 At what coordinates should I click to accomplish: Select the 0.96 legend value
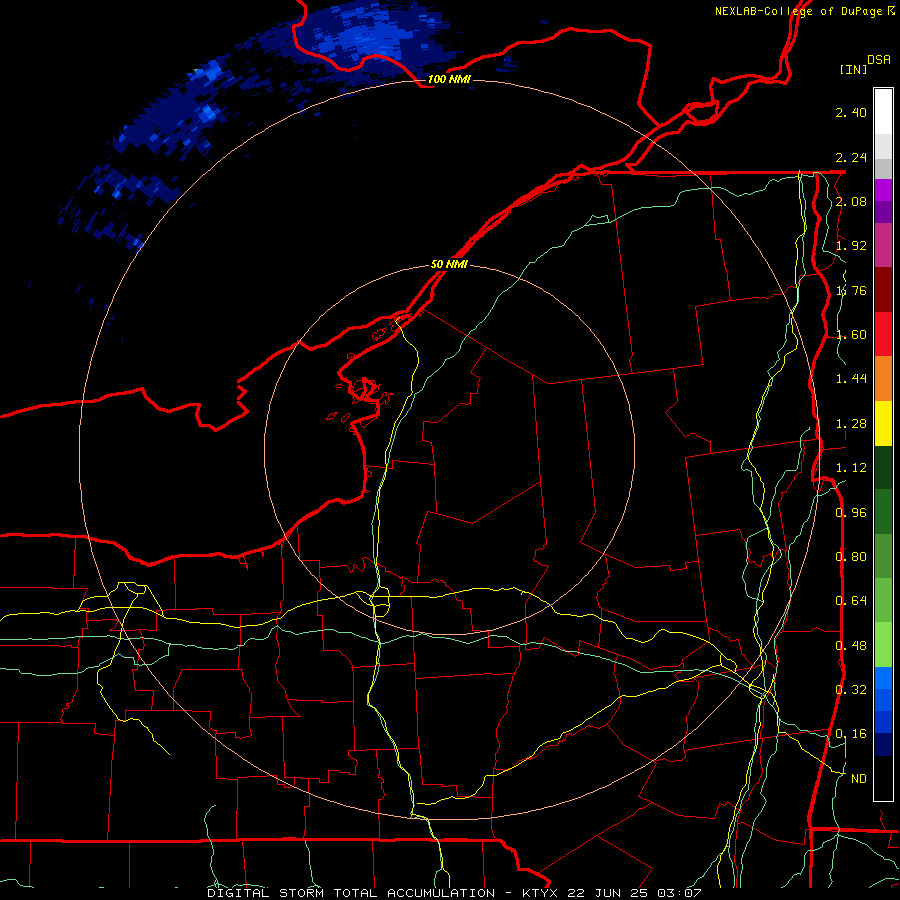point(851,513)
